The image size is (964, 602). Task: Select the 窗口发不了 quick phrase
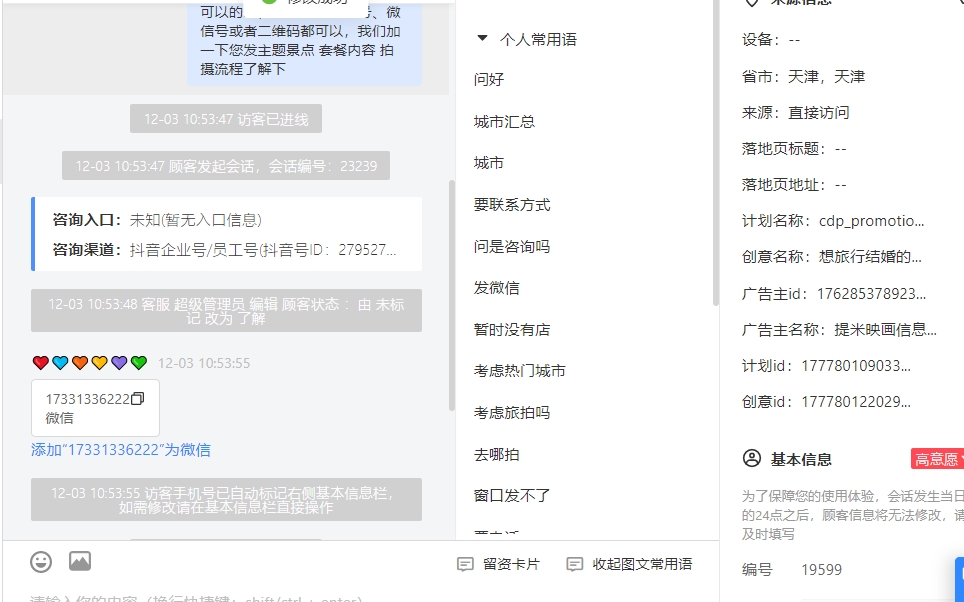(x=512, y=496)
